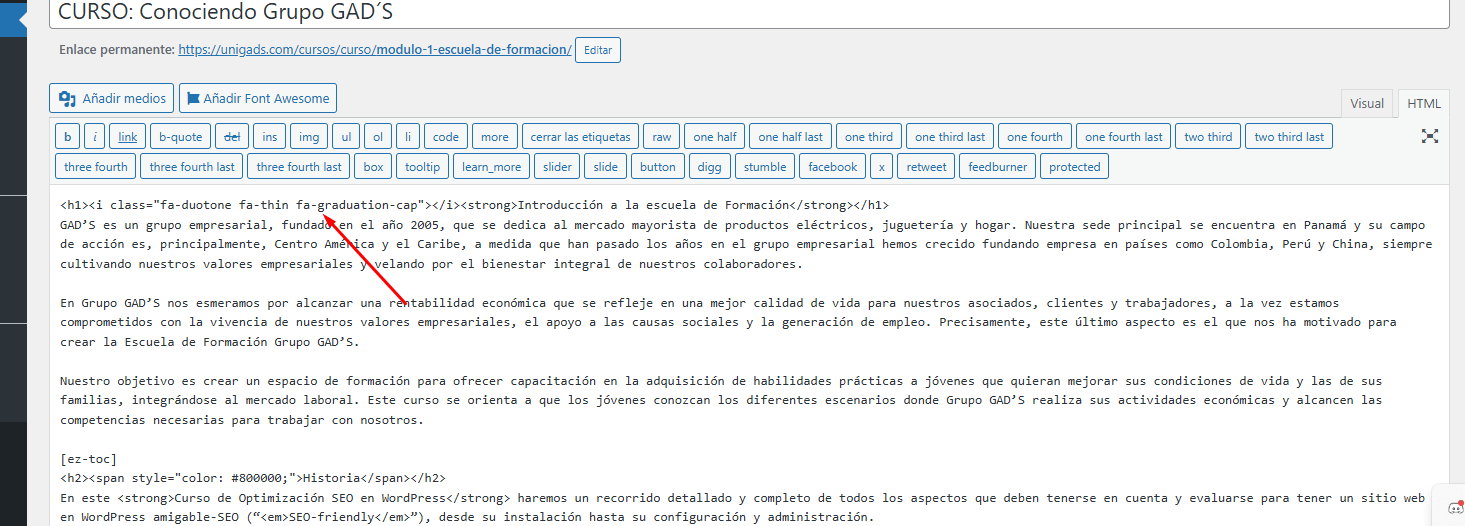Select the HTML editor tab

(1424, 103)
